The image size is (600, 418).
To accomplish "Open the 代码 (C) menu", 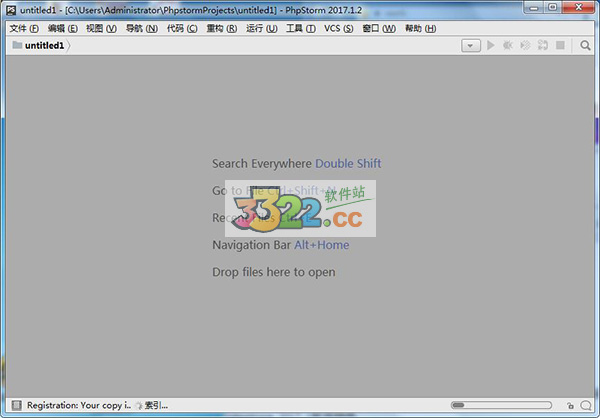I will pyautogui.click(x=182, y=28).
